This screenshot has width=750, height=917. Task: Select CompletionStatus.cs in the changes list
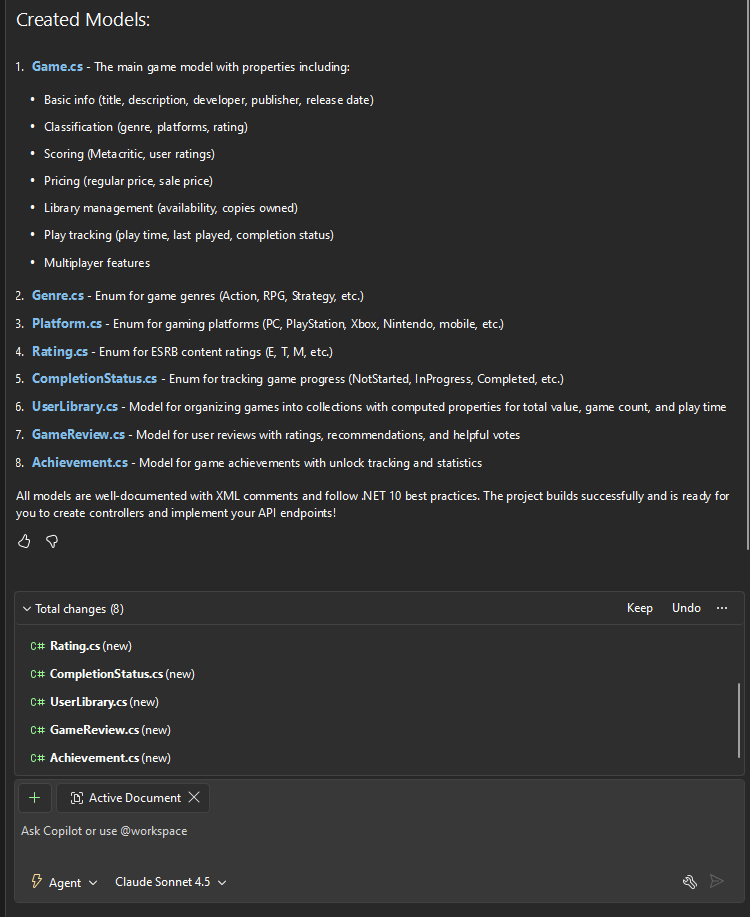pyautogui.click(x=106, y=674)
